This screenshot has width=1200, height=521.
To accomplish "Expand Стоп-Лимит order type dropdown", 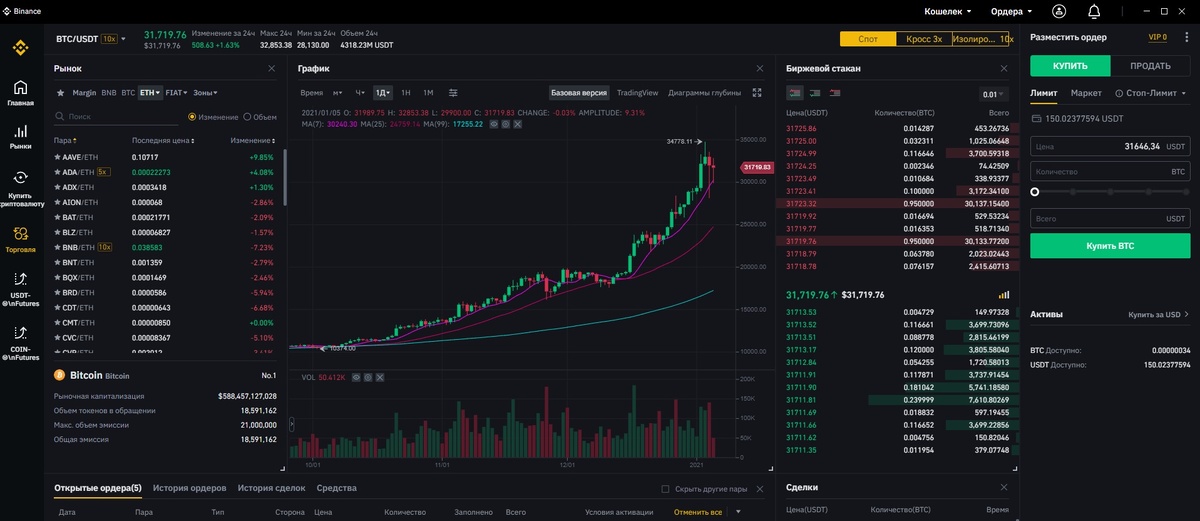I will (x=1156, y=93).
